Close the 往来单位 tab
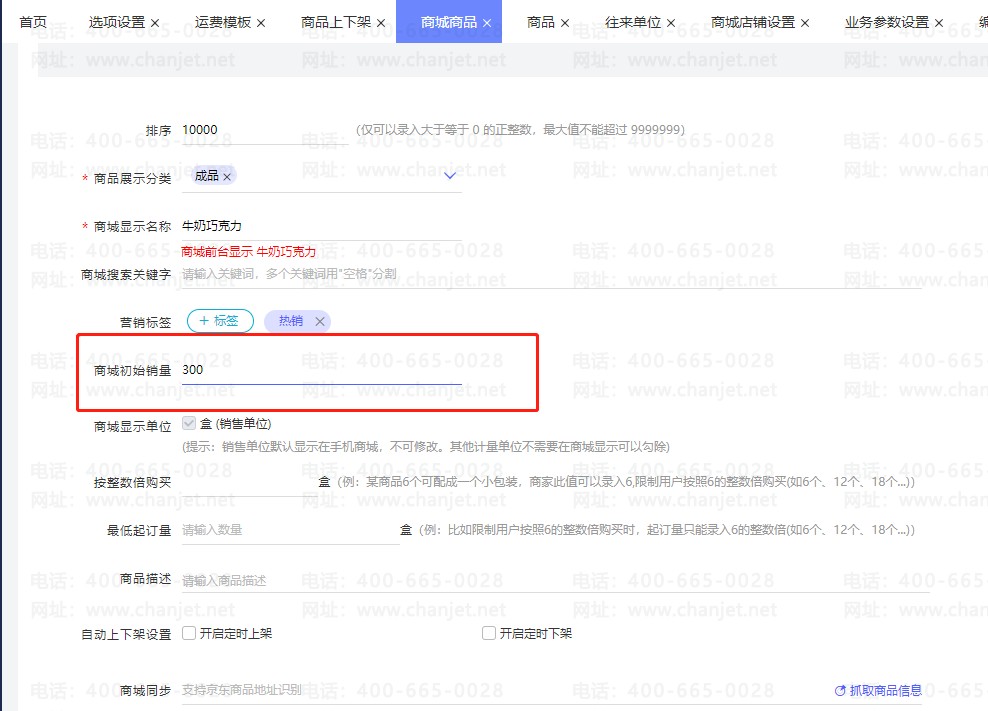988x711 pixels. click(x=671, y=22)
